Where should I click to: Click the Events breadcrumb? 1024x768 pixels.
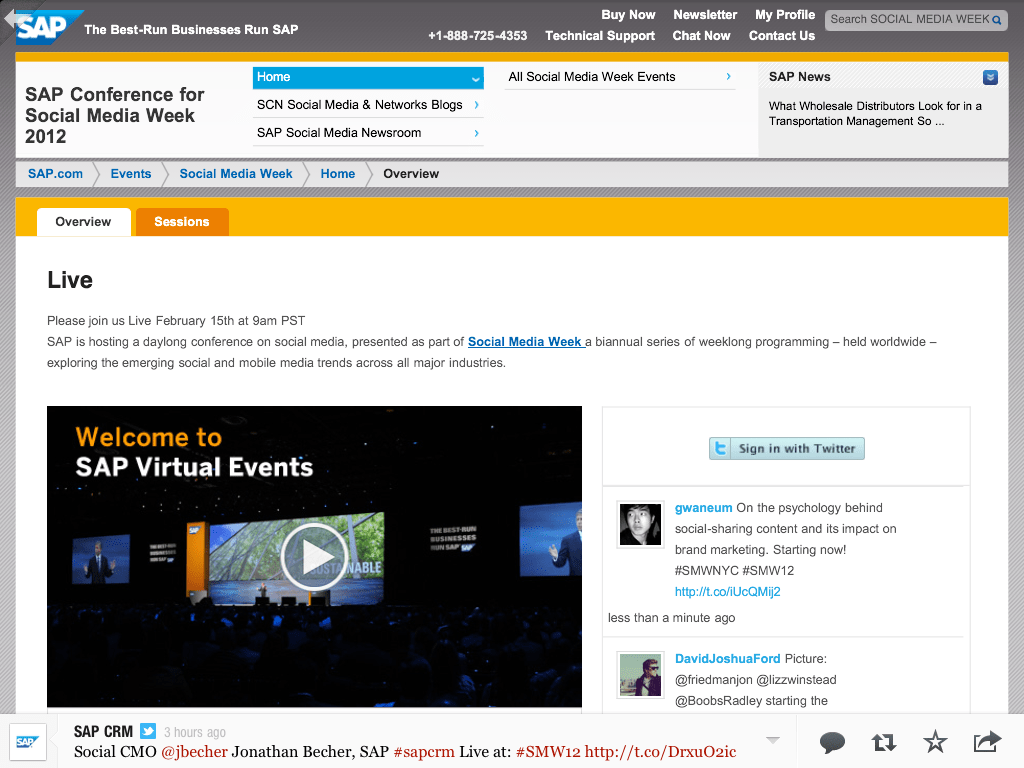[x=131, y=174]
